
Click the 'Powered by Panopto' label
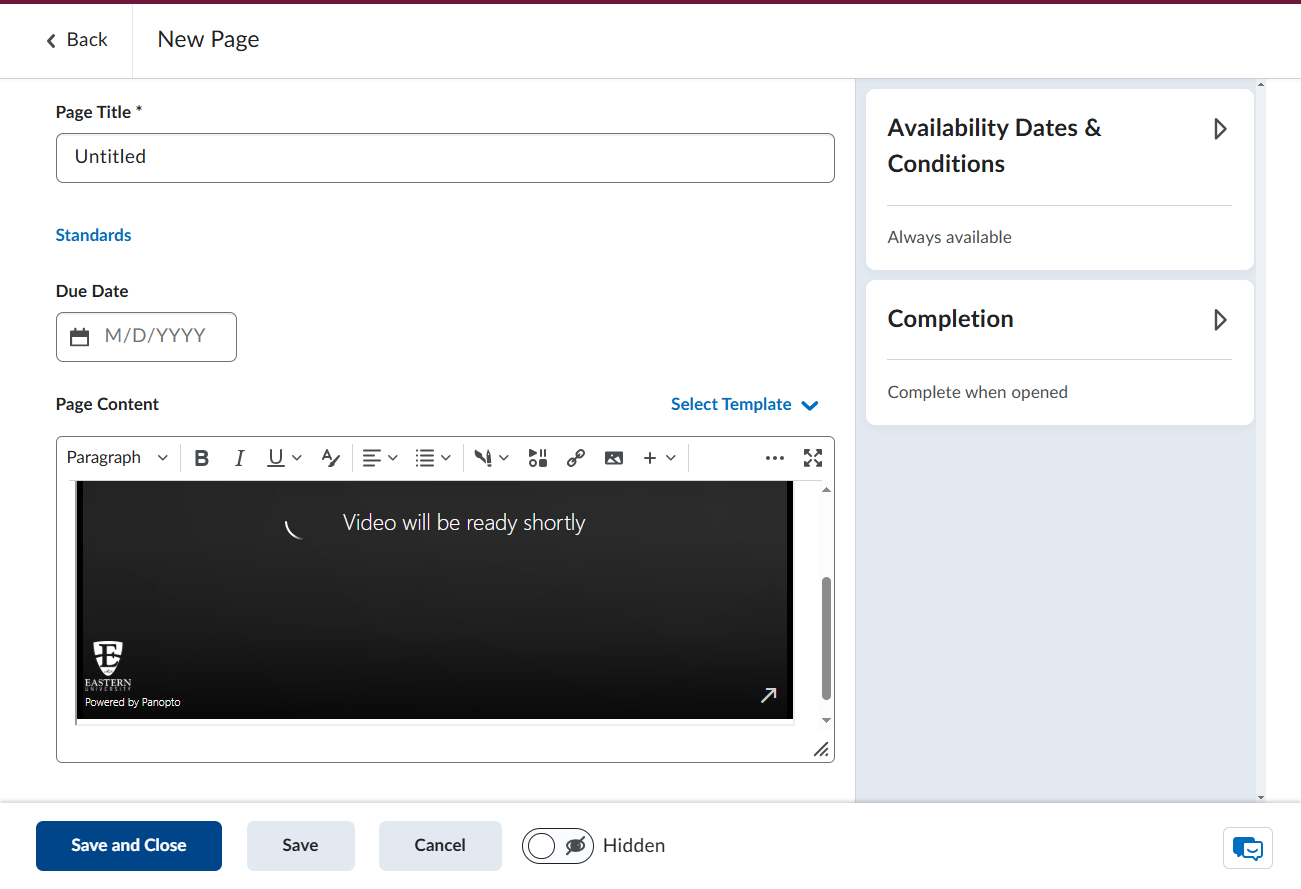[x=133, y=702]
